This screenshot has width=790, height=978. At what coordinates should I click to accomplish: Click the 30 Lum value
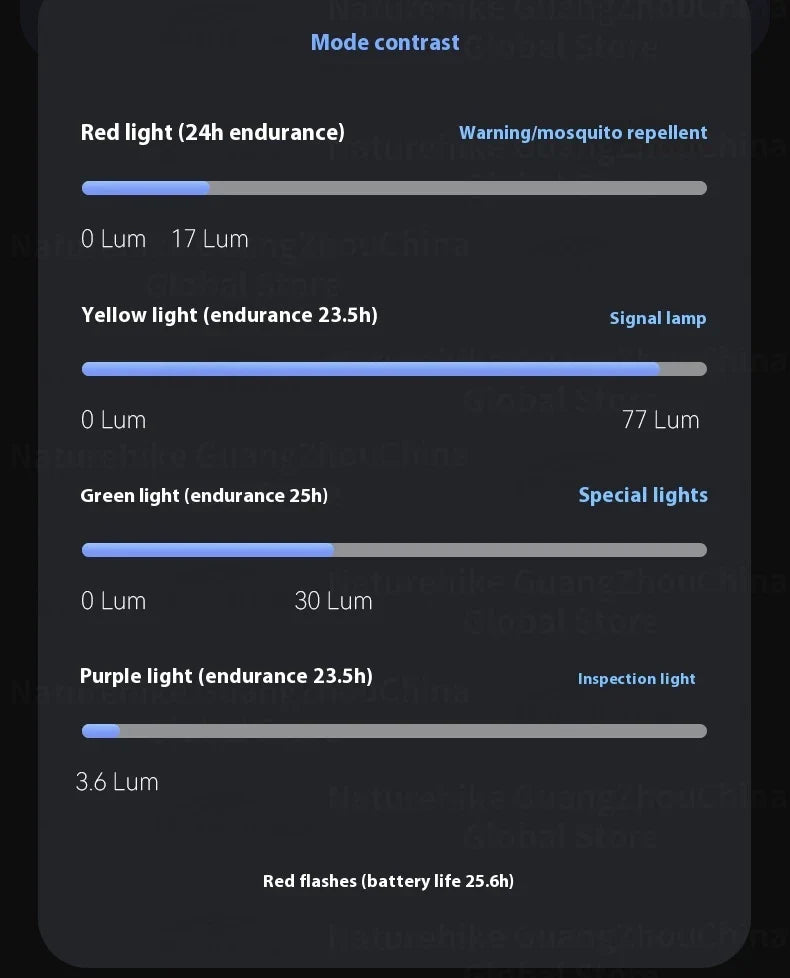pos(333,601)
